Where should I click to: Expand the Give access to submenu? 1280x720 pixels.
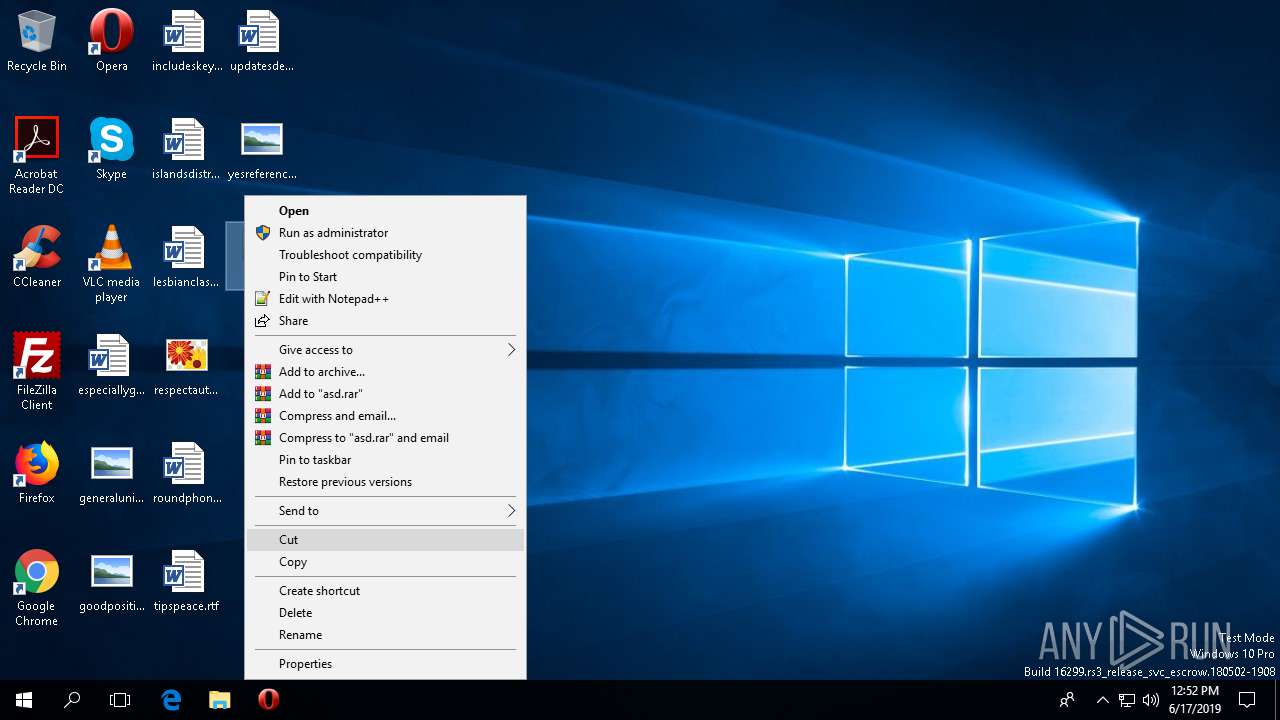point(385,350)
